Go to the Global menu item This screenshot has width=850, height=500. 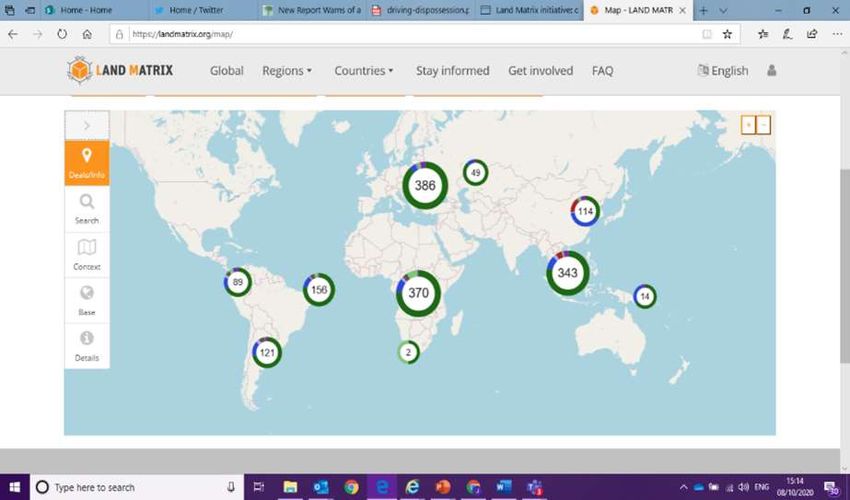[227, 71]
